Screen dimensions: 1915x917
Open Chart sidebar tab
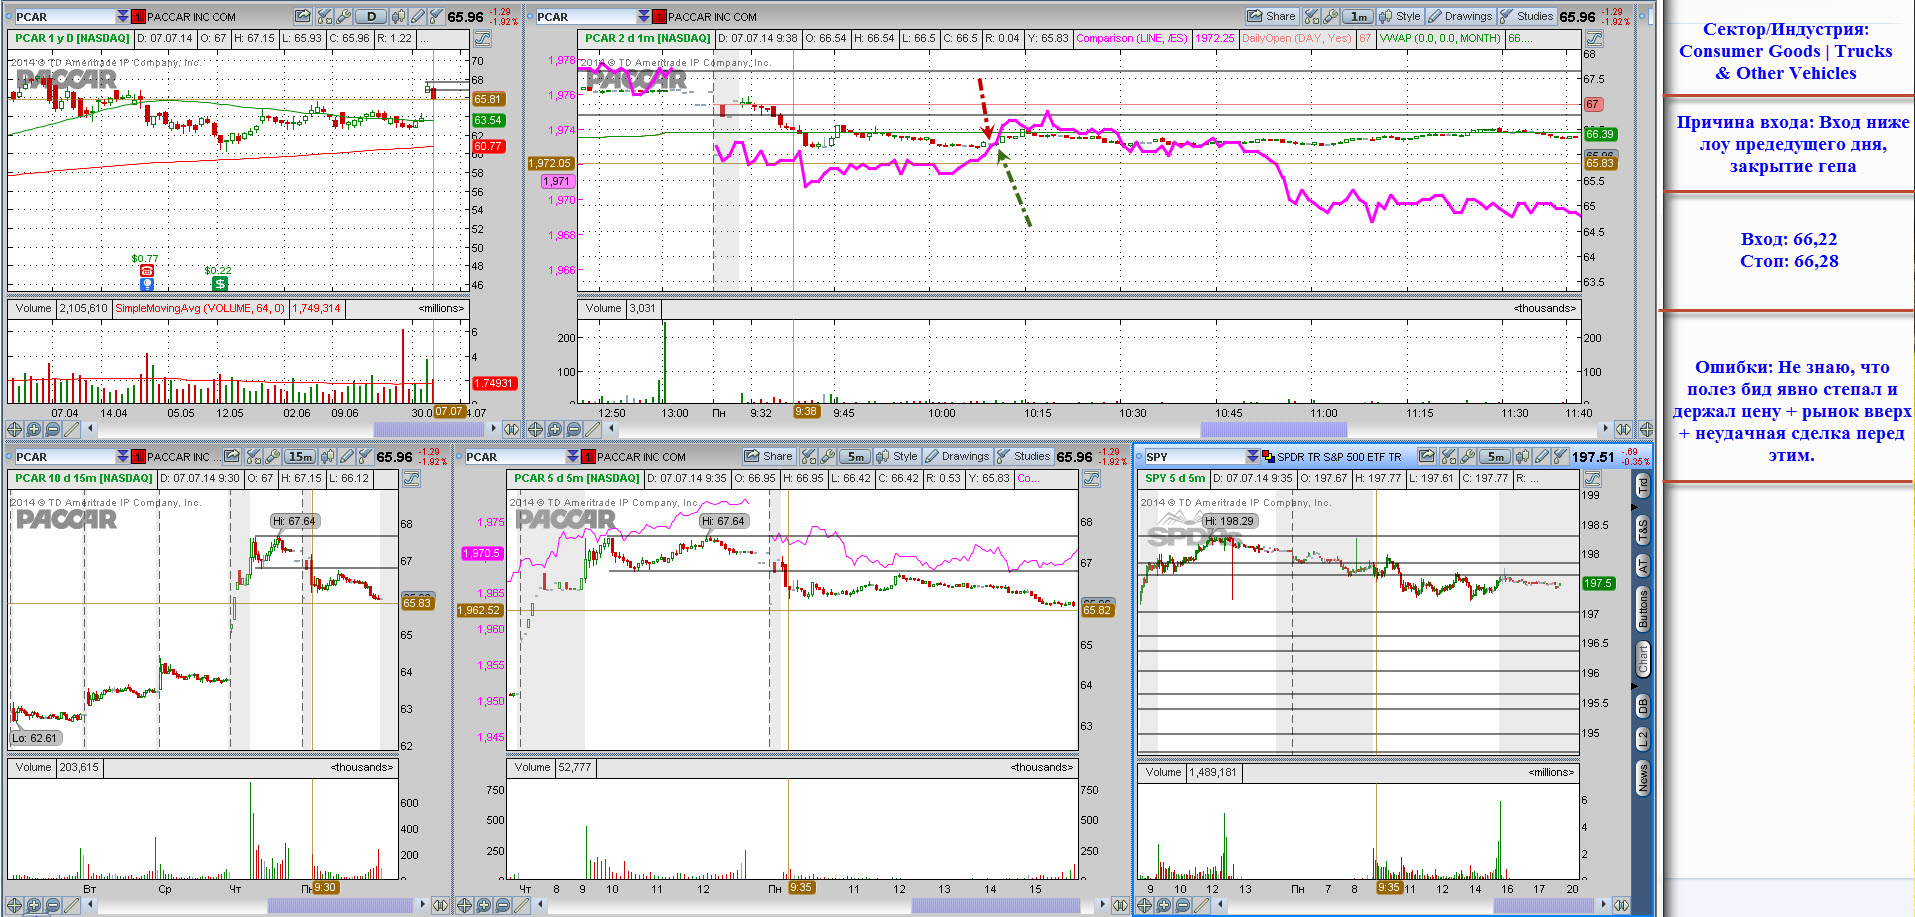[x=1642, y=659]
